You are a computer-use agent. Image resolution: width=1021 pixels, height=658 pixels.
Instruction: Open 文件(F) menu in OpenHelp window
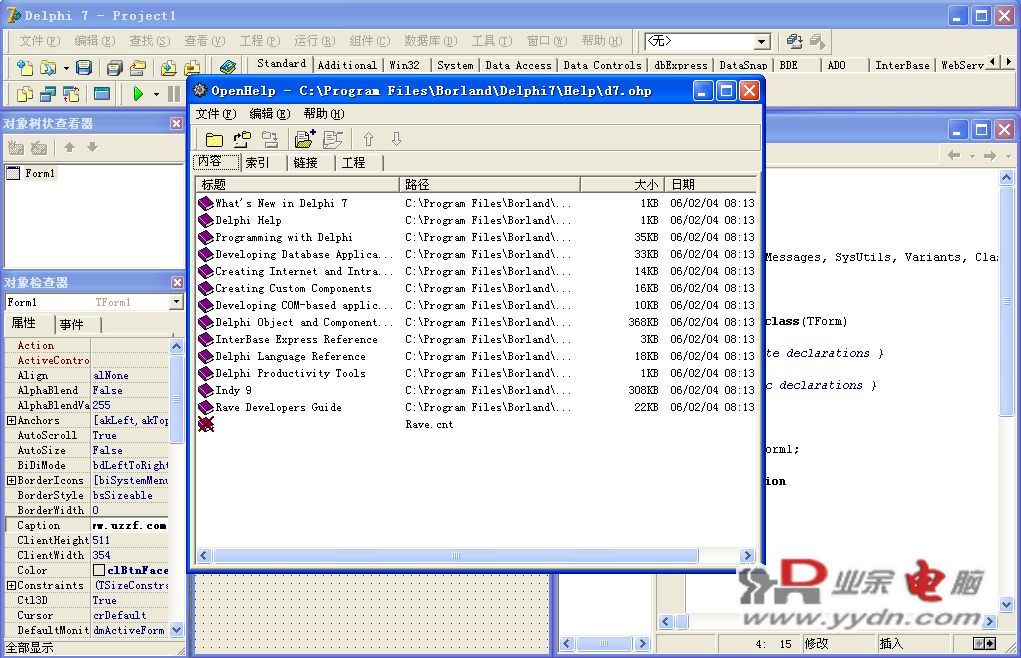click(x=216, y=114)
